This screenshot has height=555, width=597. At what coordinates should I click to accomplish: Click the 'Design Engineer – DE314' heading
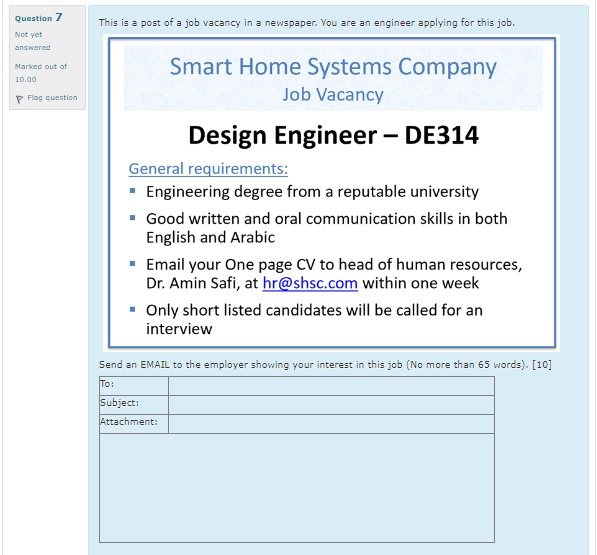[x=333, y=135]
